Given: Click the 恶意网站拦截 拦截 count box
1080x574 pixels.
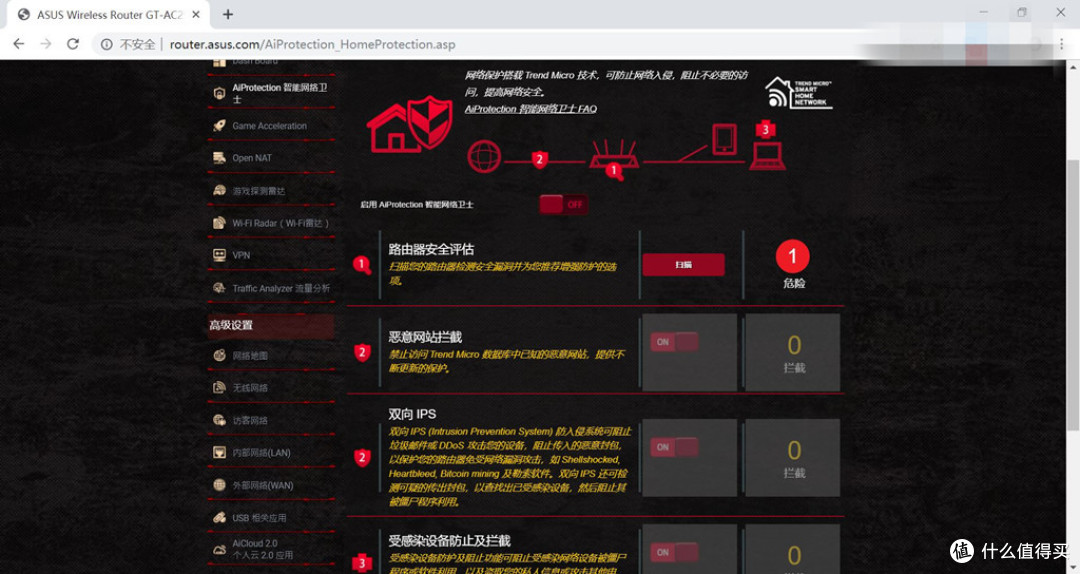Looking at the screenshot, I should [793, 353].
